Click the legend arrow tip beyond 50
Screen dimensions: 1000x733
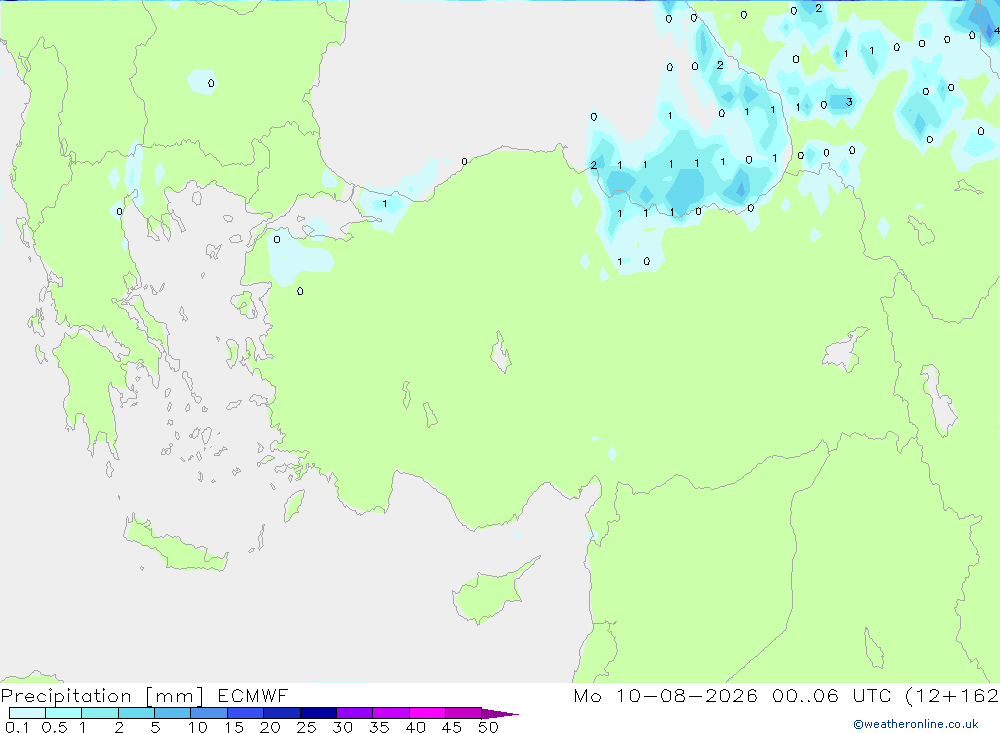coord(501,713)
